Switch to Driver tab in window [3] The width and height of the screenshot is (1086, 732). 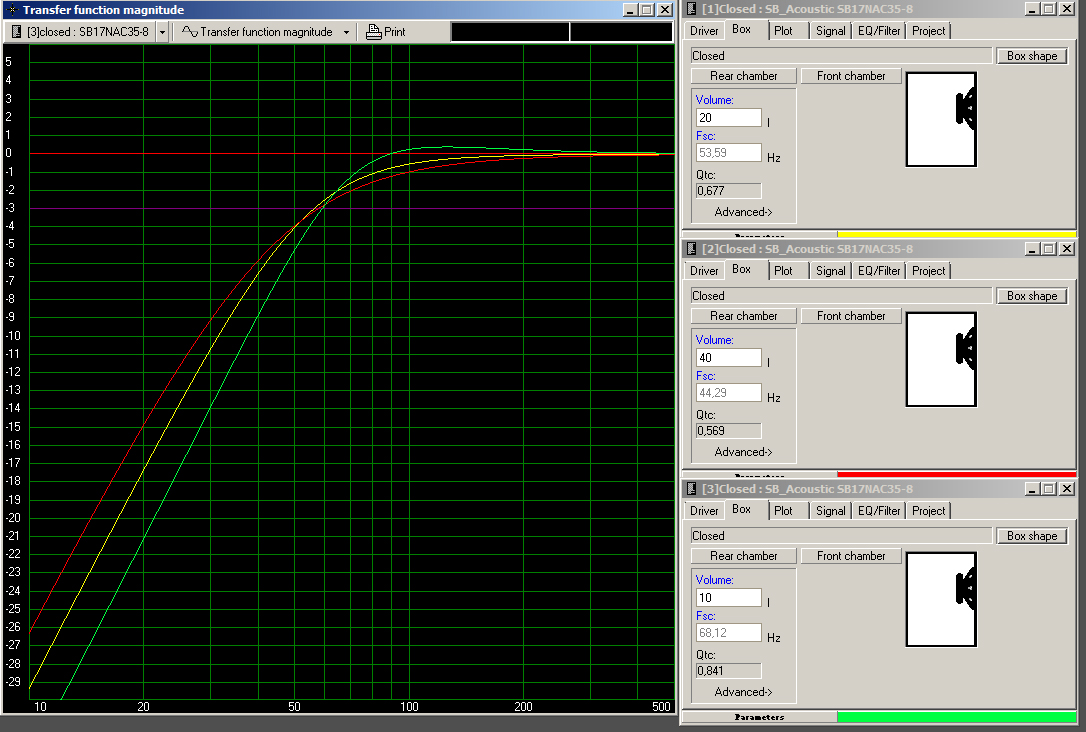(704, 510)
